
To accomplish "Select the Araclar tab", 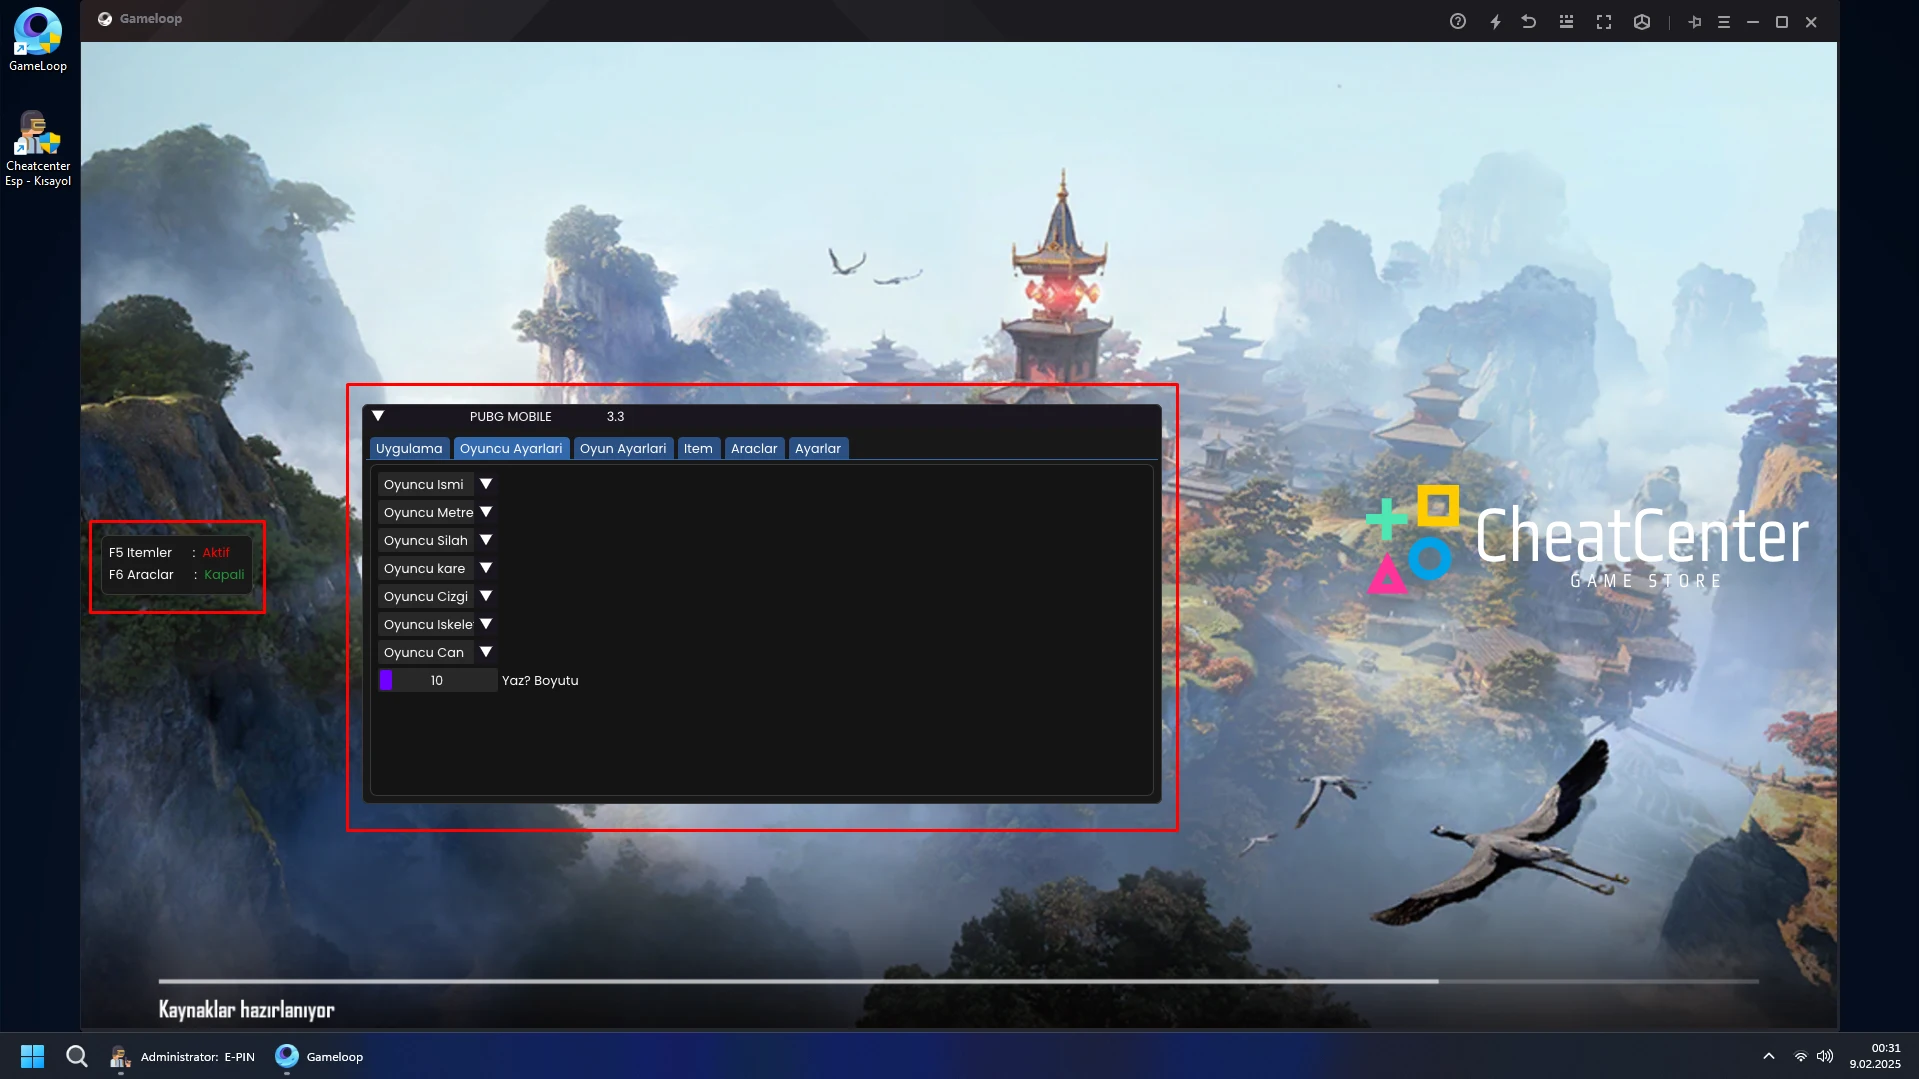I will (753, 448).
